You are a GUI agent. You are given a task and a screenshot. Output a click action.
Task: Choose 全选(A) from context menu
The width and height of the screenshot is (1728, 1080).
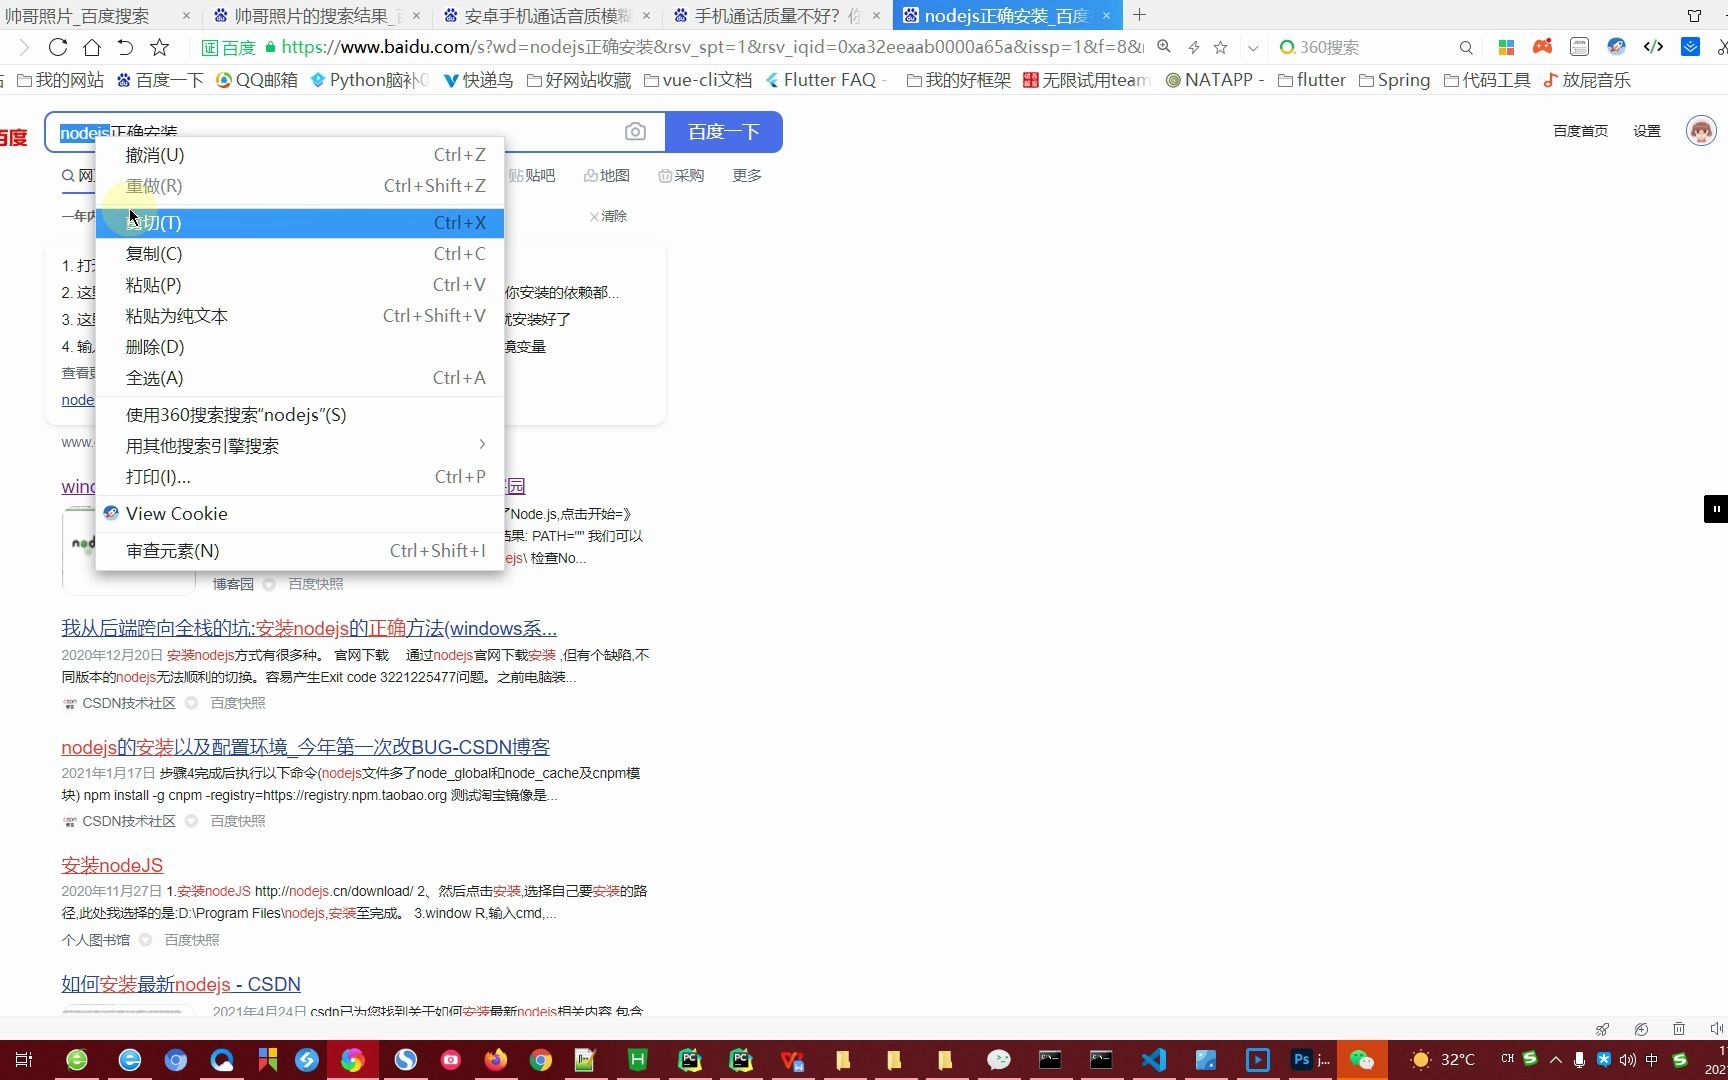click(300, 378)
